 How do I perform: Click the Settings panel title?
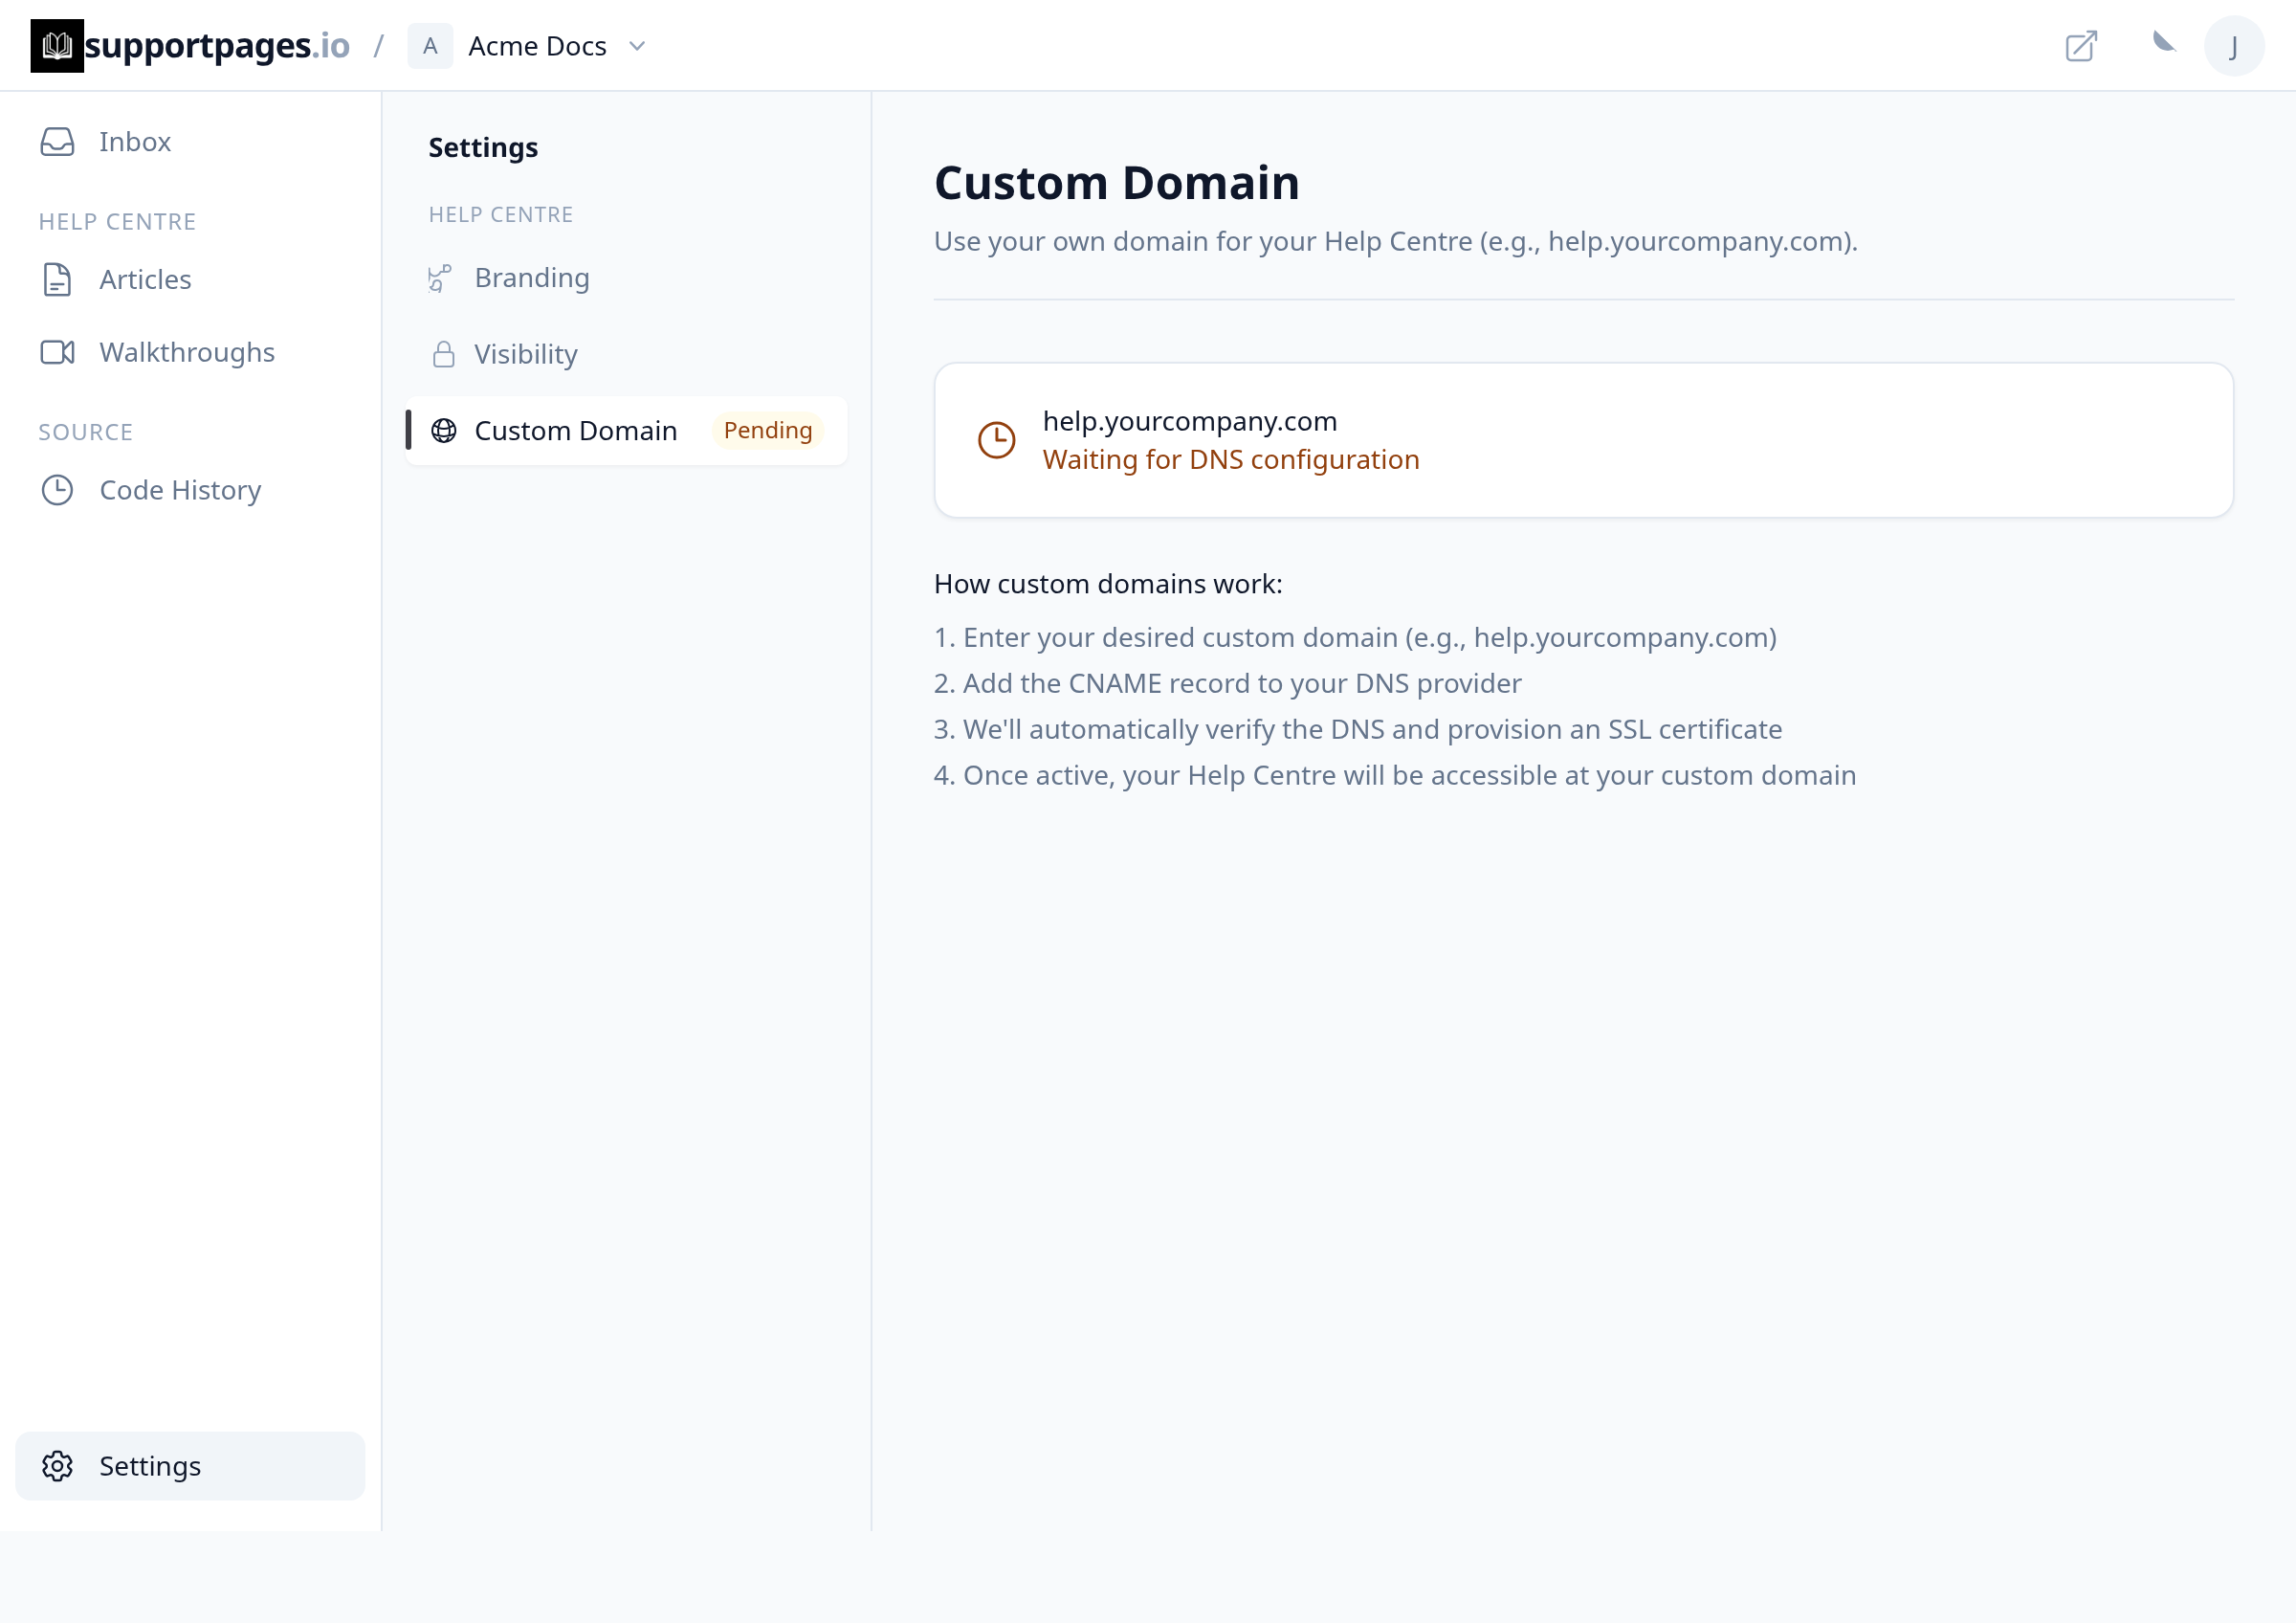(x=483, y=148)
